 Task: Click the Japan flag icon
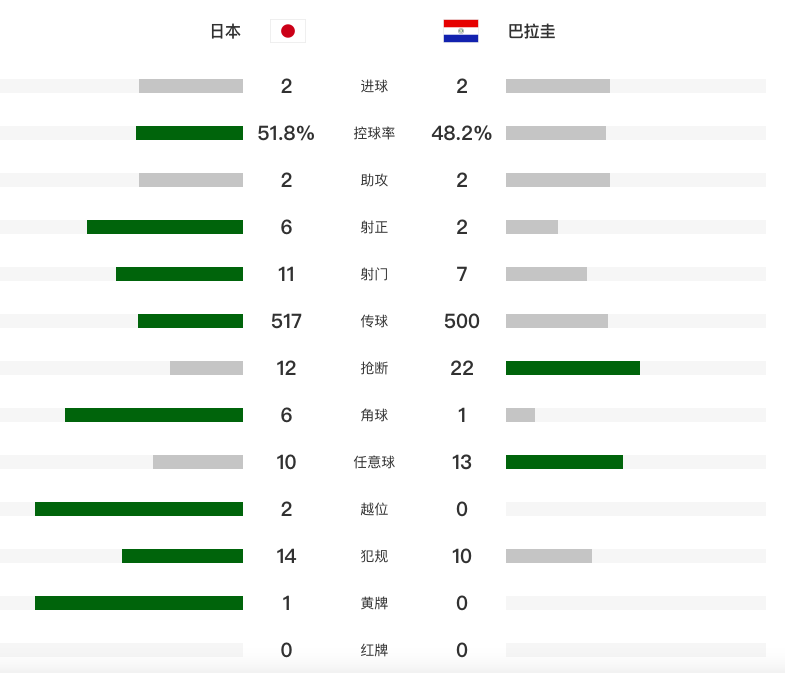(288, 31)
